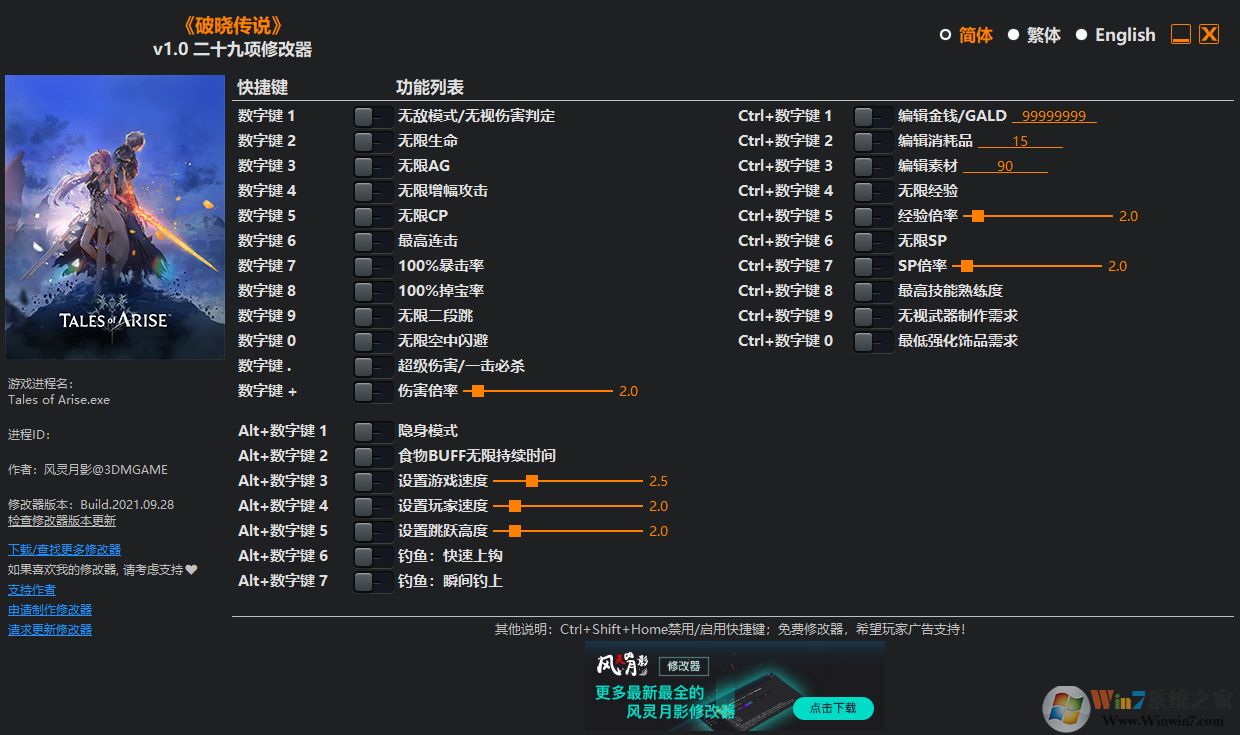Open 下载/查找更多修改器 link

click(x=63, y=549)
